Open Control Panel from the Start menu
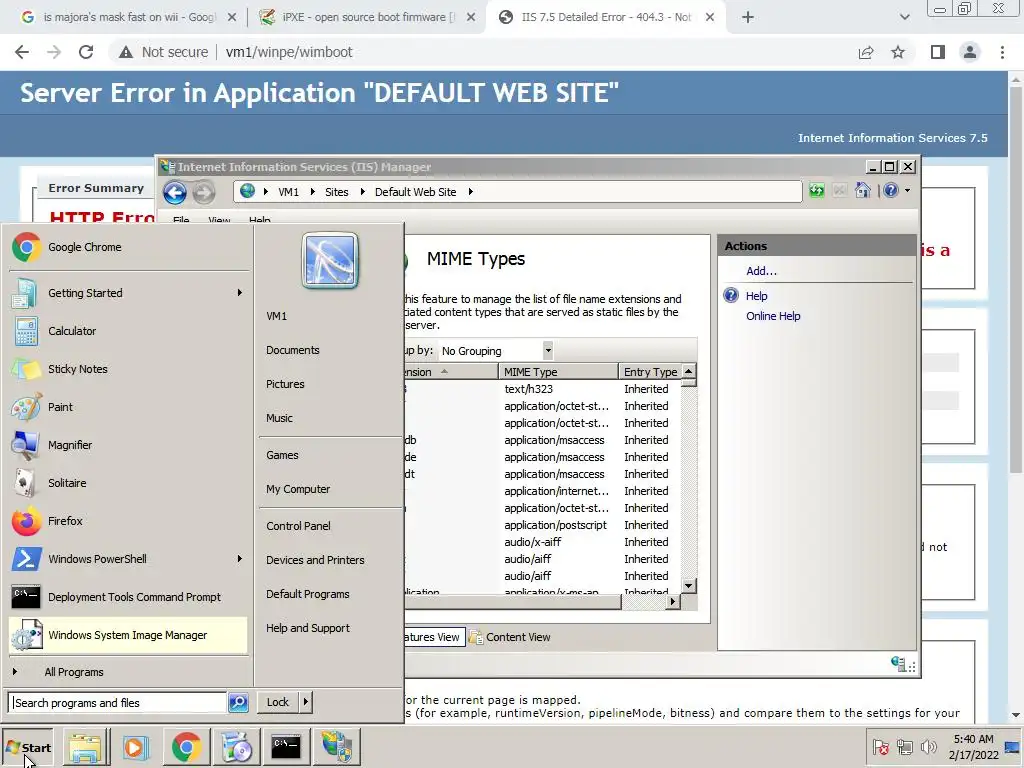 pyautogui.click(x=298, y=526)
